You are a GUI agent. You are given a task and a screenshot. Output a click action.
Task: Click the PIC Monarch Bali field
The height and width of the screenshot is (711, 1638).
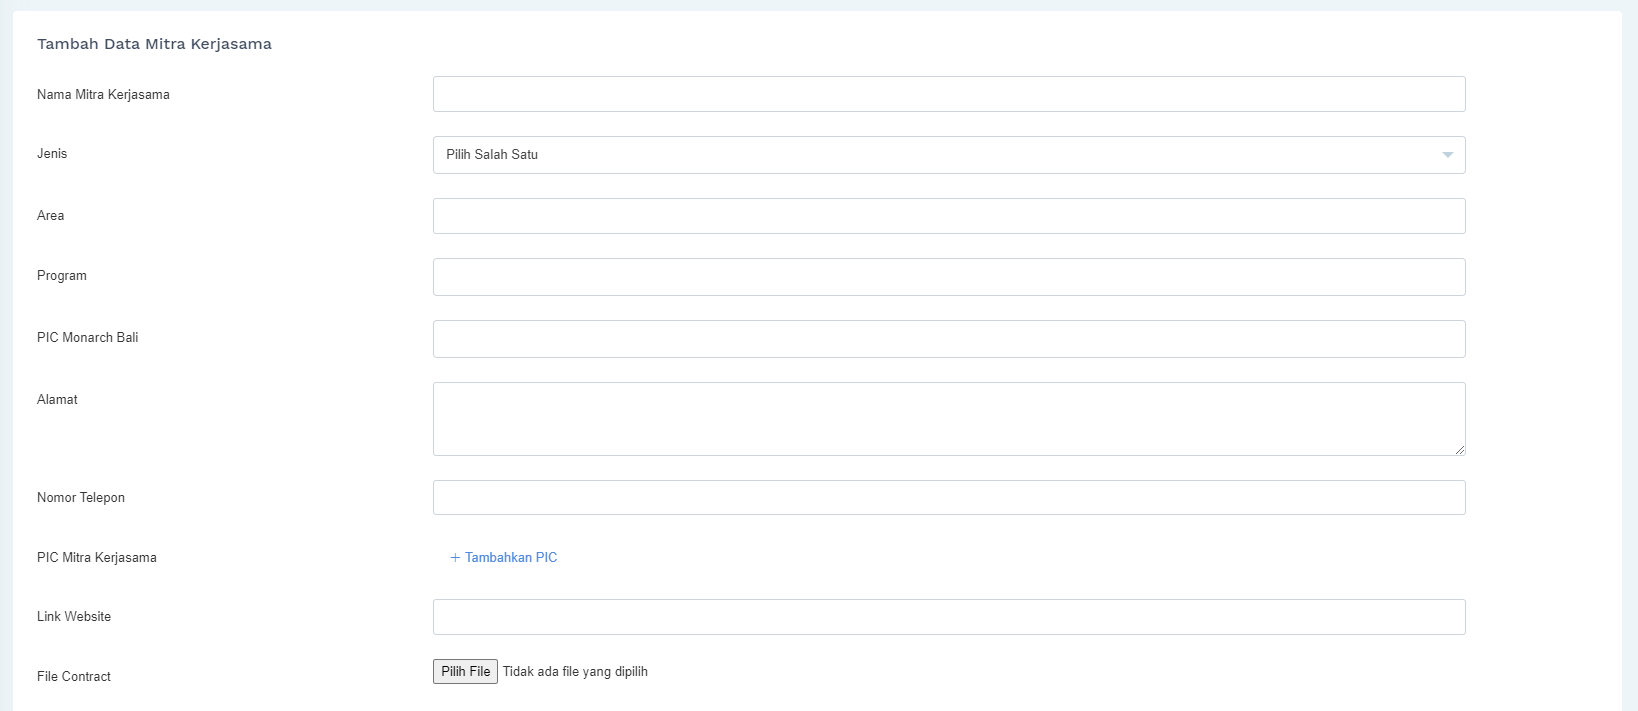point(948,339)
